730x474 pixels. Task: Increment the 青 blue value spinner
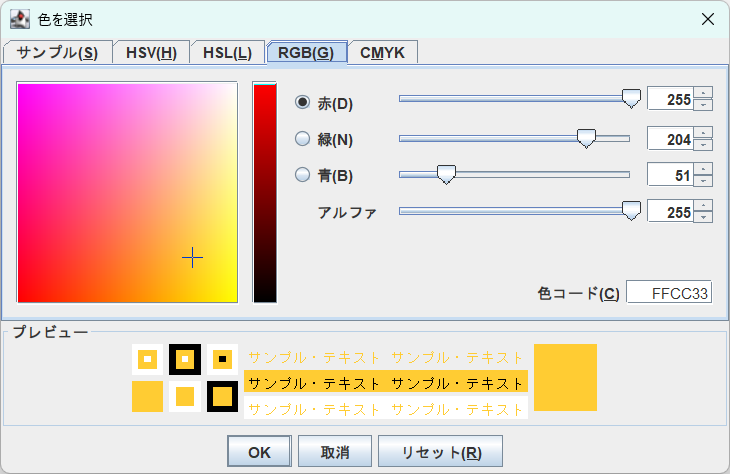pyautogui.click(x=703, y=169)
